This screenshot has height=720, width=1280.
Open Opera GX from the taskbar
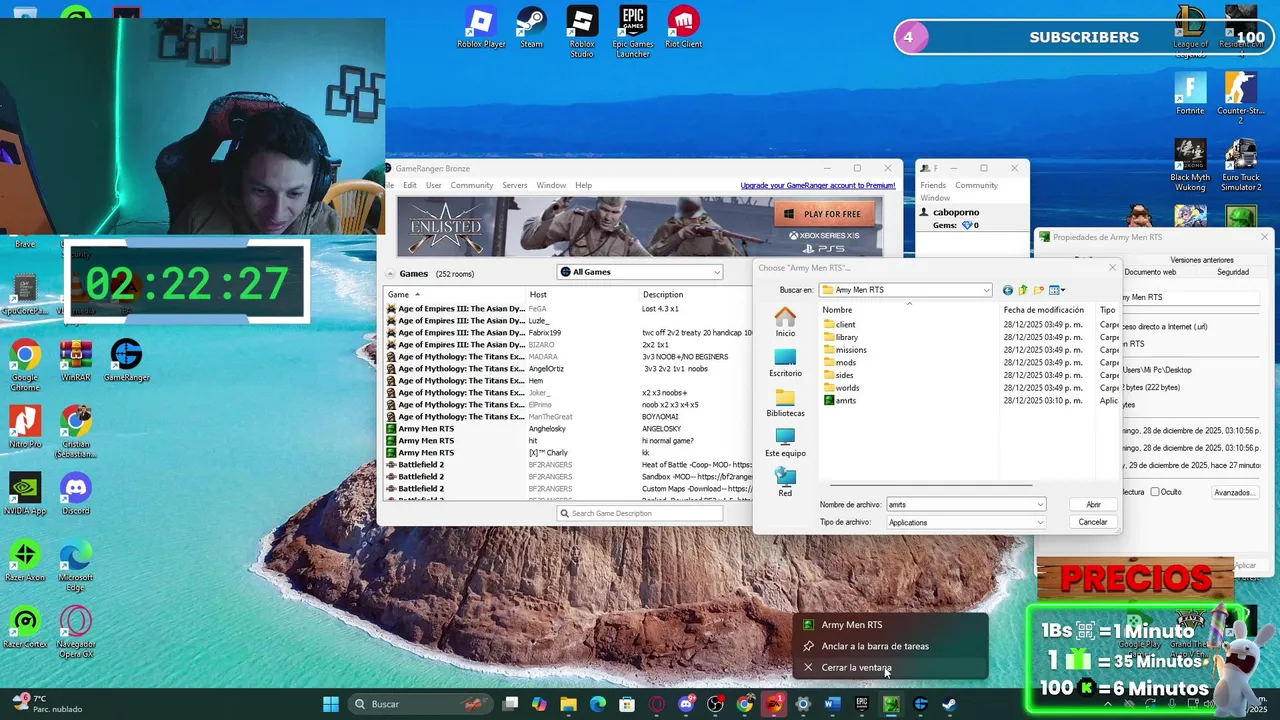pyautogui.click(x=656, y=704)
